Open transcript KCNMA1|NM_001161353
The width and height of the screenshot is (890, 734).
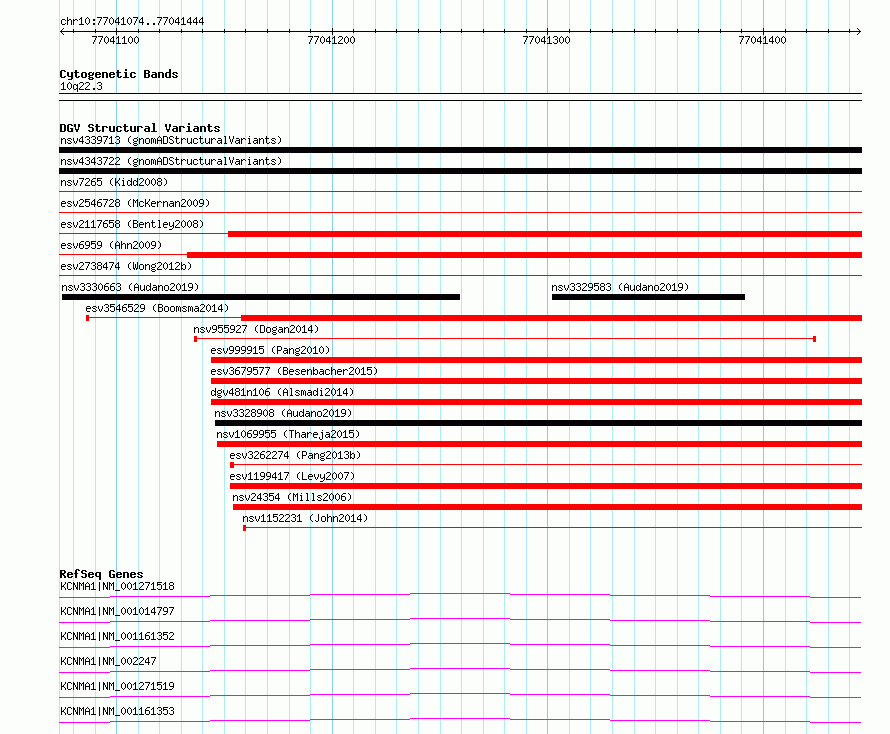point(117,711)
